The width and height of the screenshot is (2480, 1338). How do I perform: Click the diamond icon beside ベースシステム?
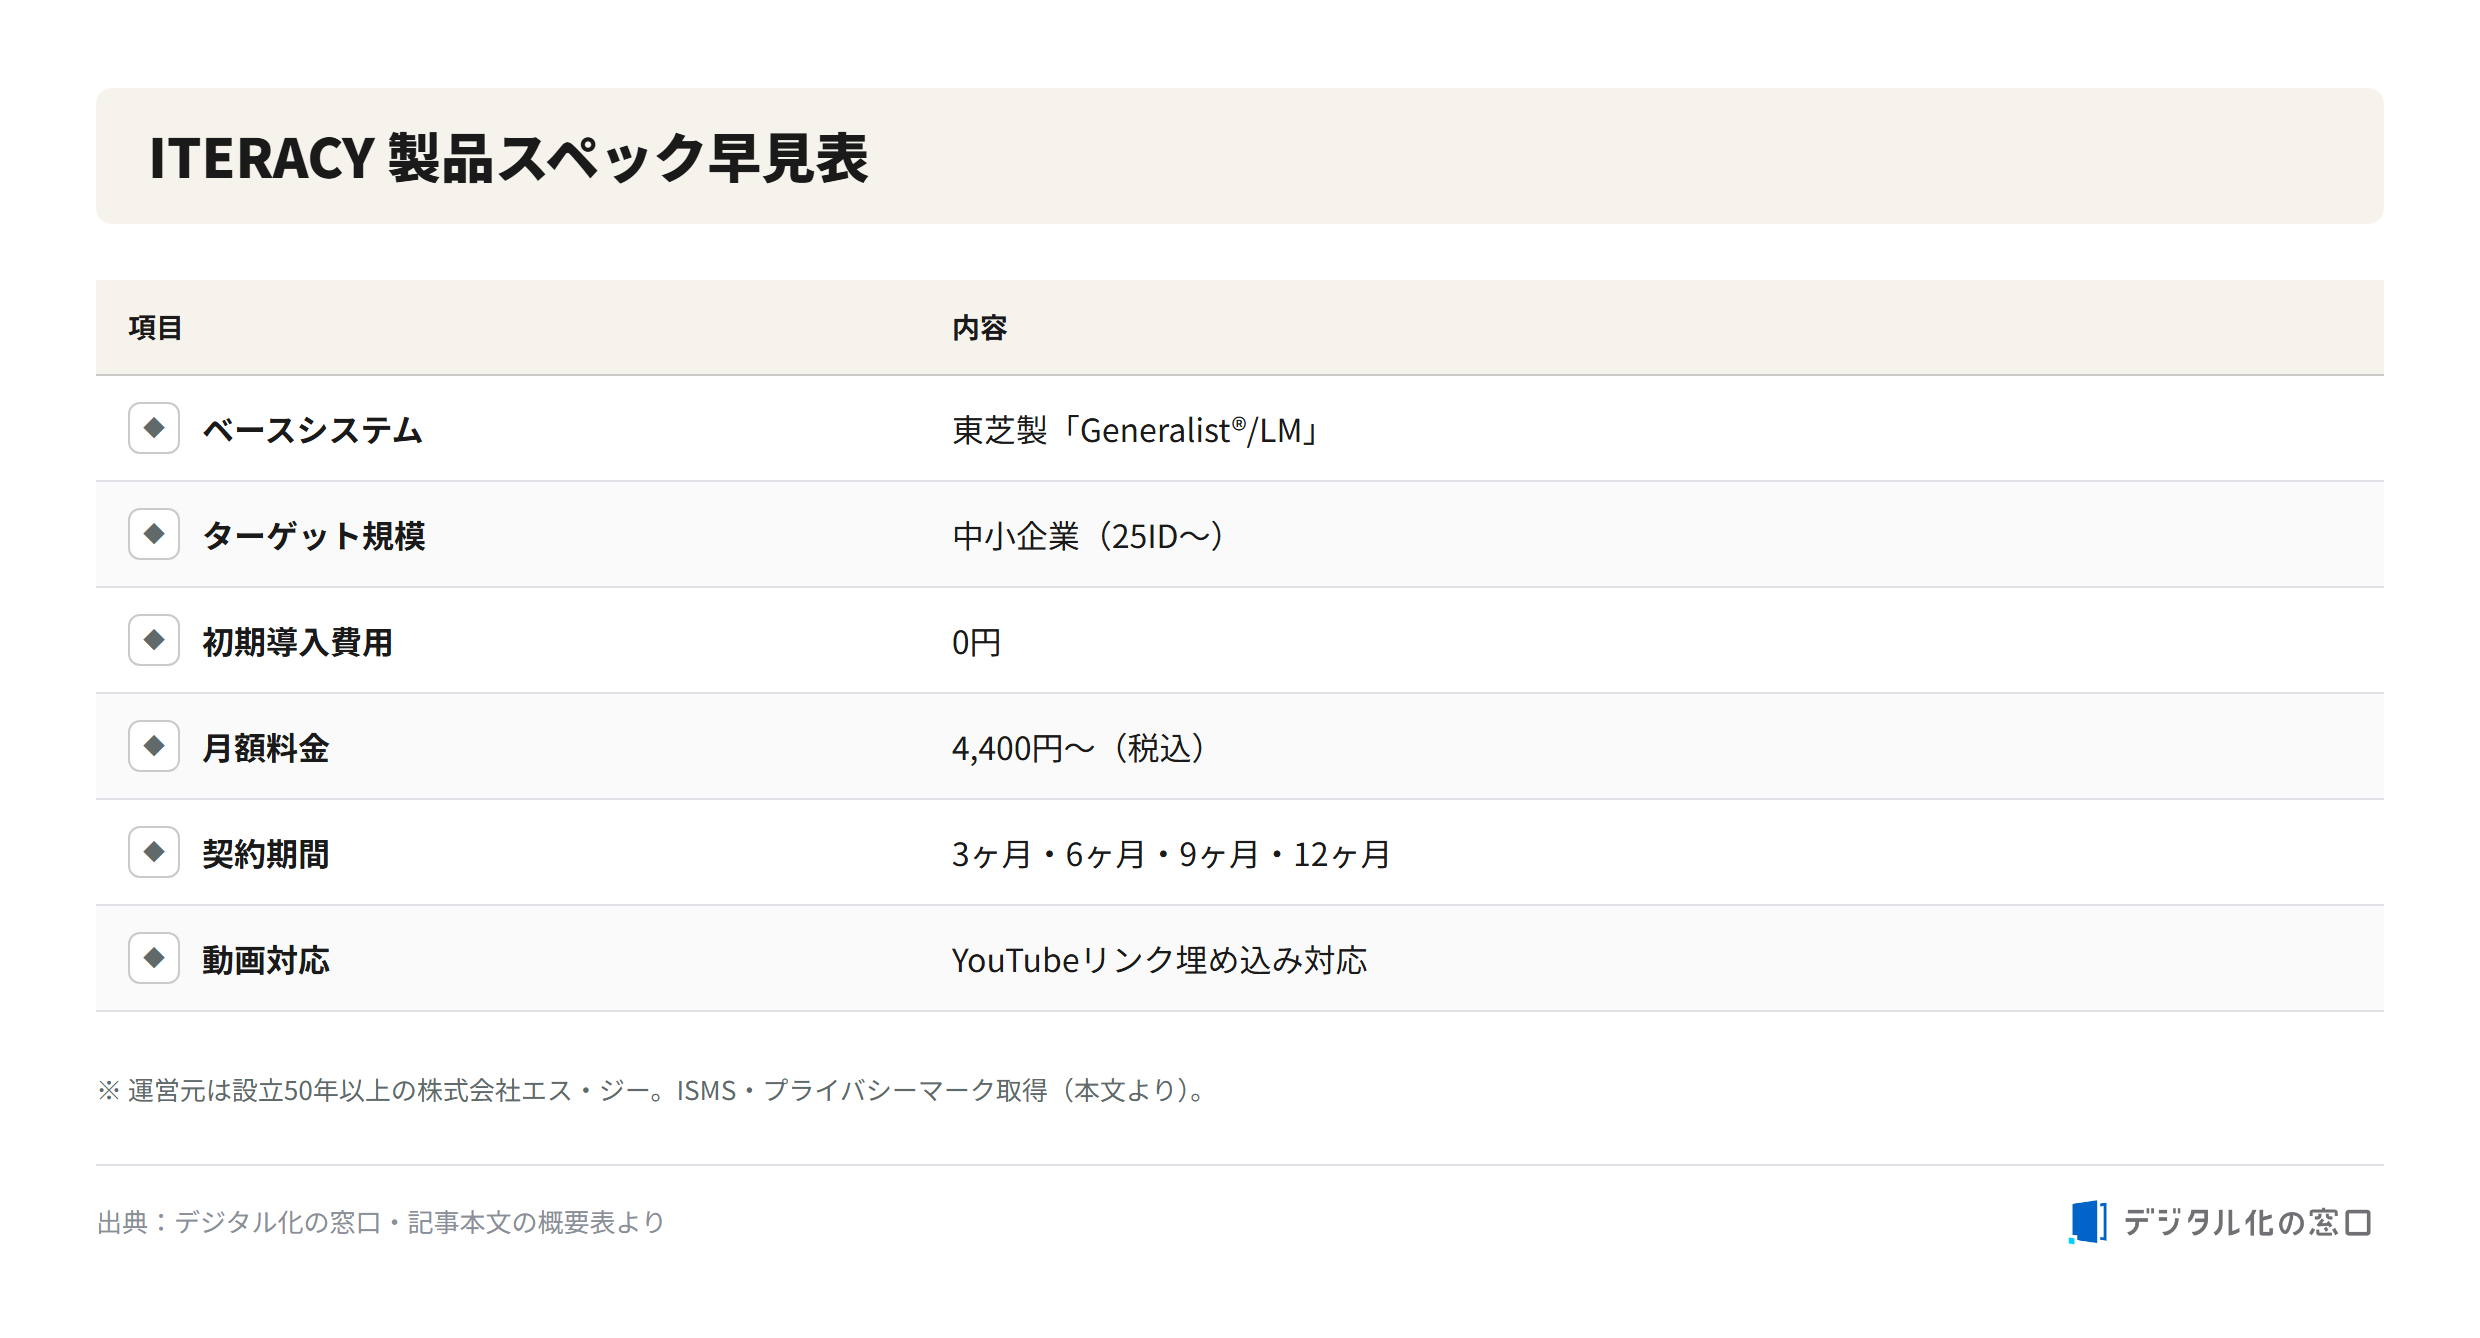click(x=154, y=428)
